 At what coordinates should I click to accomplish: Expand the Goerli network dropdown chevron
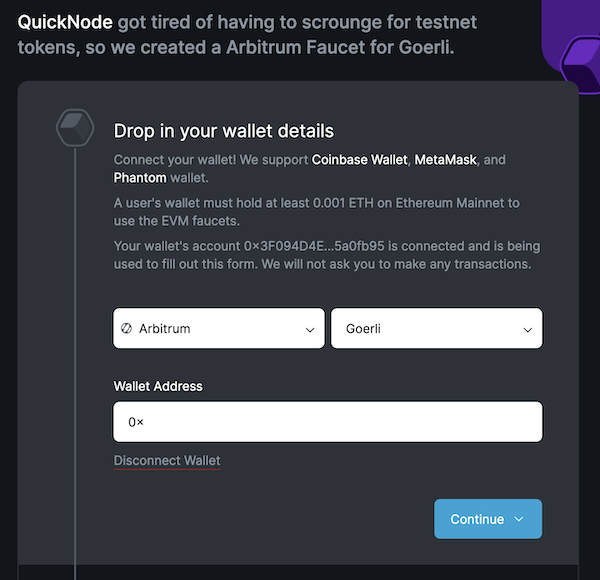click(x=527, y=329)
